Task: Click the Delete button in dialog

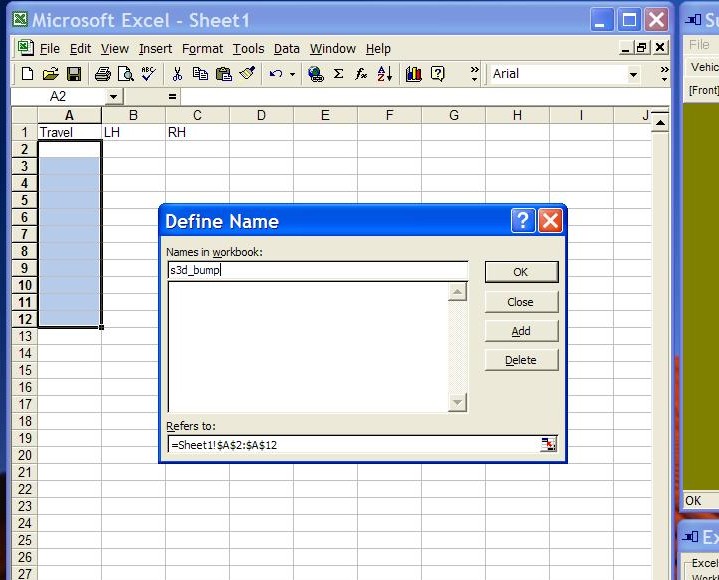Action: (521, 360)
